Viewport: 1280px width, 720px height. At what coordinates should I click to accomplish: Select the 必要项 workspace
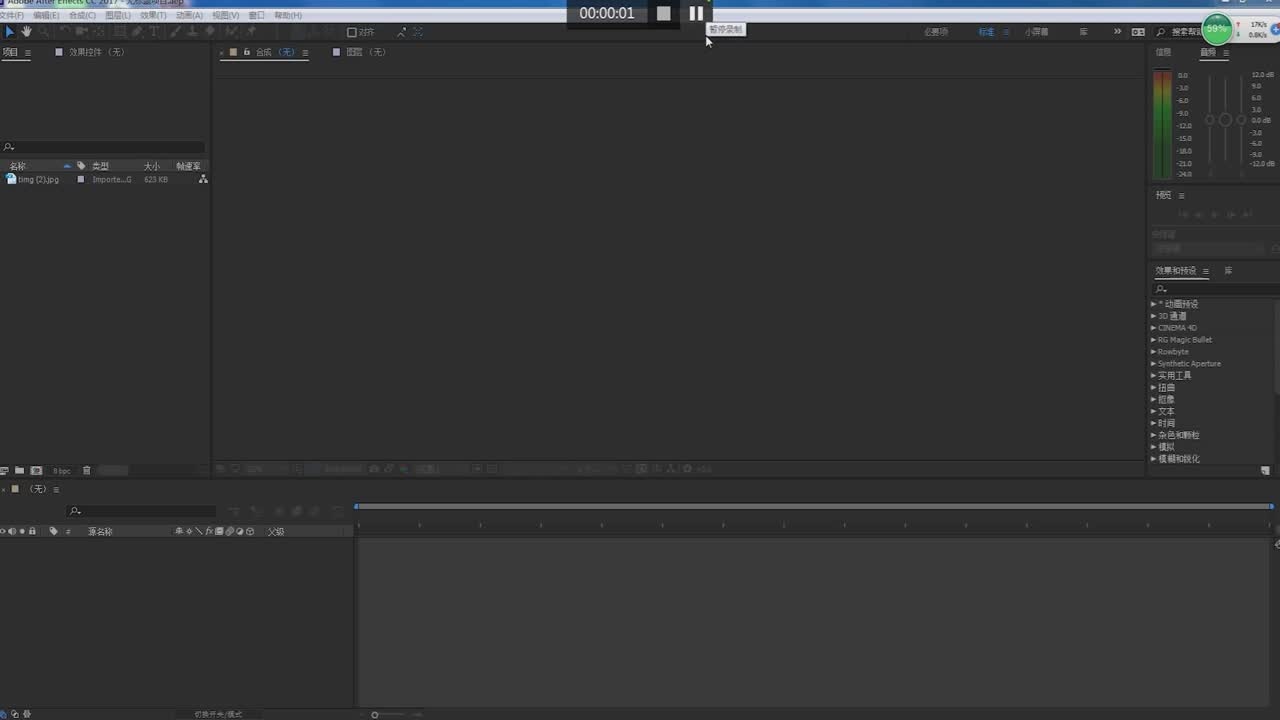936,32
